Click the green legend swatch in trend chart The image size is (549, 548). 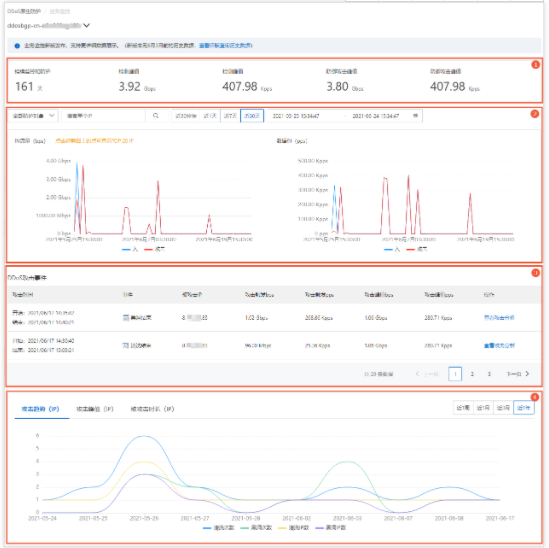244,528
